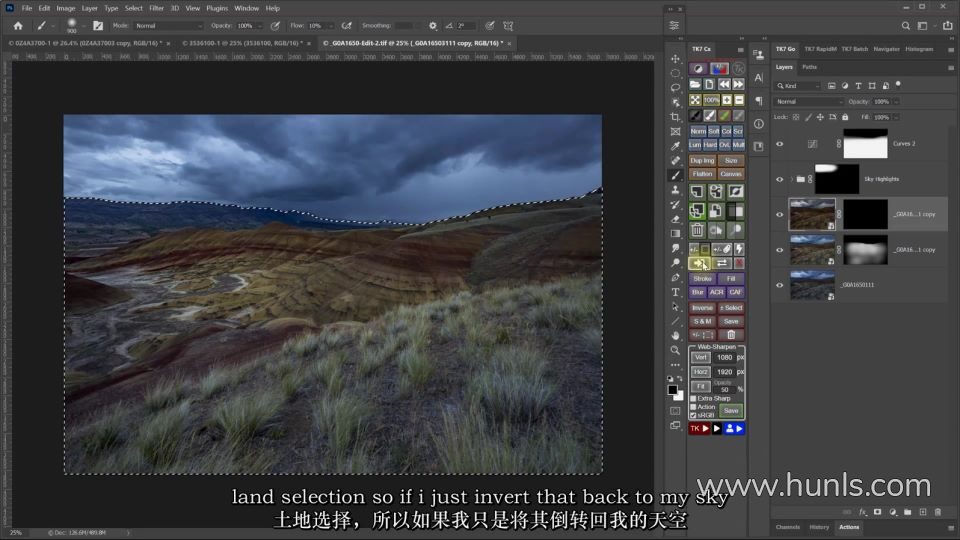Open the layer Fill dropdown arrow

(896, 117)
